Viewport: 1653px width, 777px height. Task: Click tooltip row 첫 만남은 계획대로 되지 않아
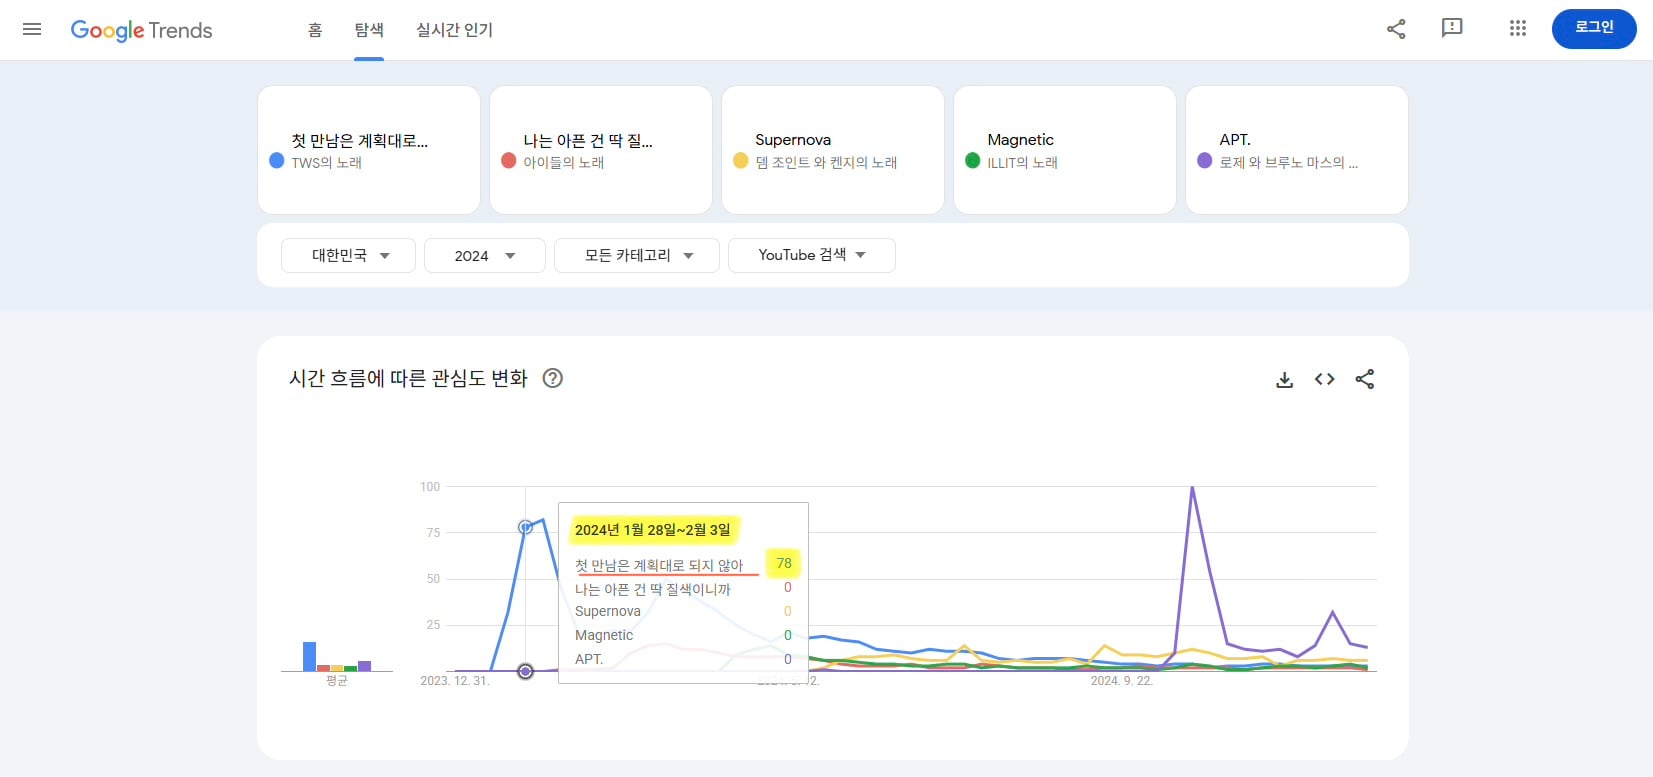pyautogui.click(x=683, y=565)
